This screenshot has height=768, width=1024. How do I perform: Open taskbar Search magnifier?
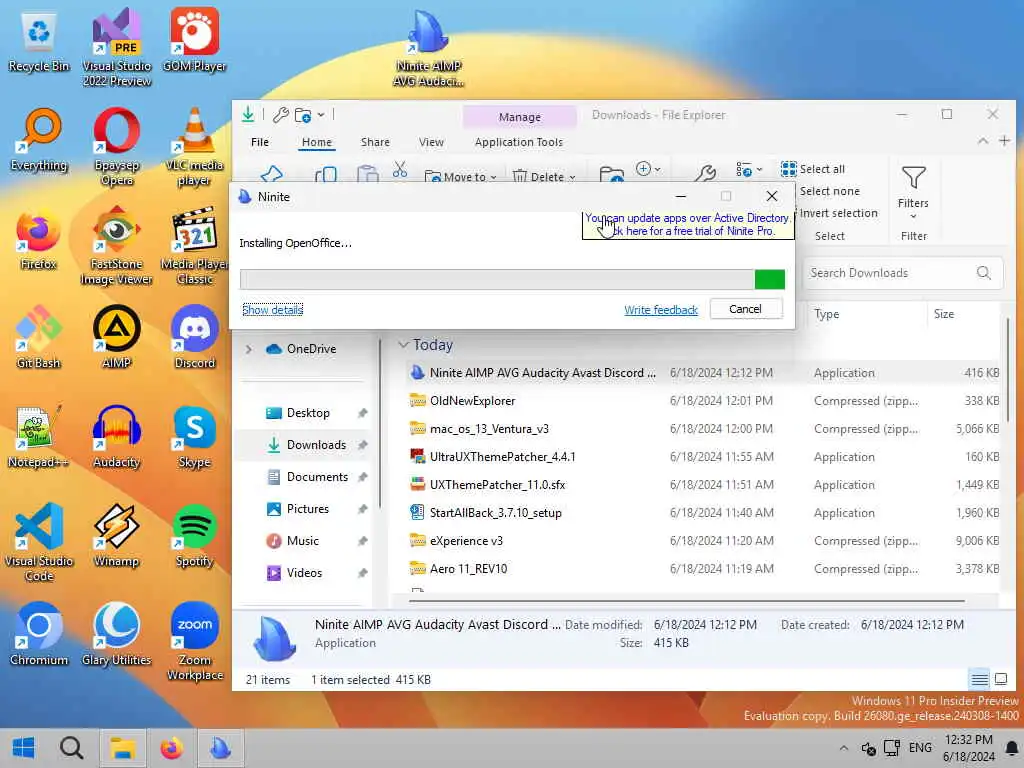point(72,748)
